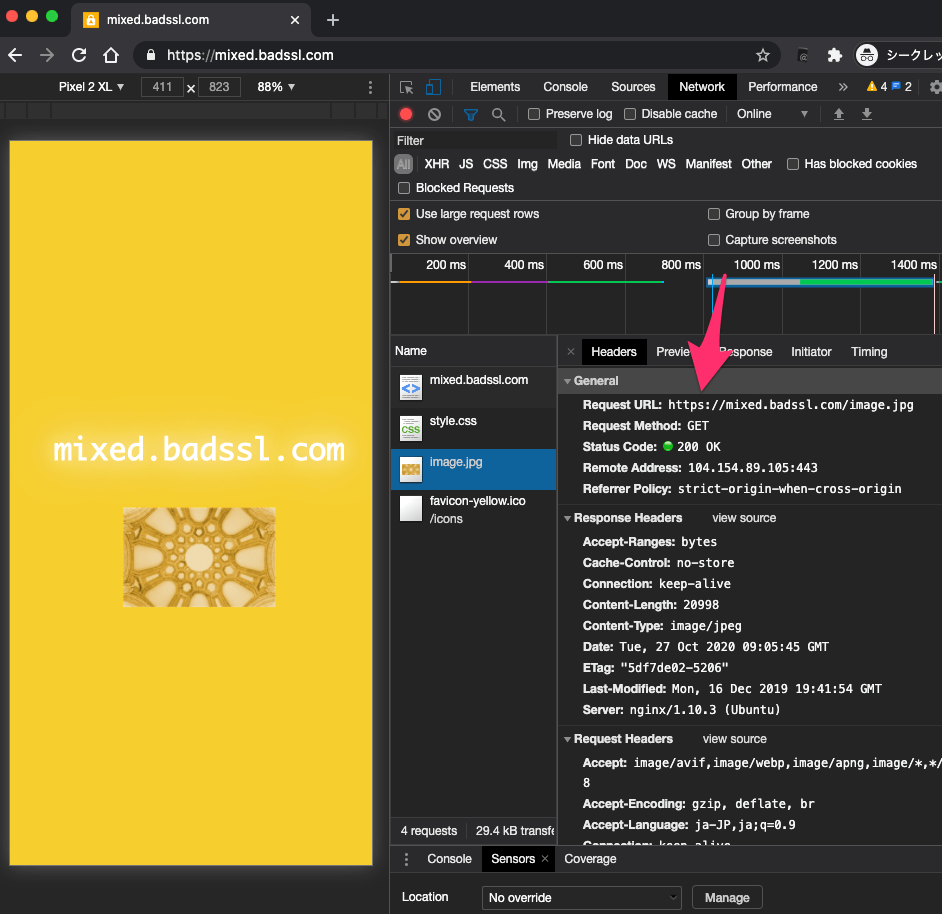Screen dimensions: 942x914
Task: View source of Response Headers
Action: (x=744, y=518)
